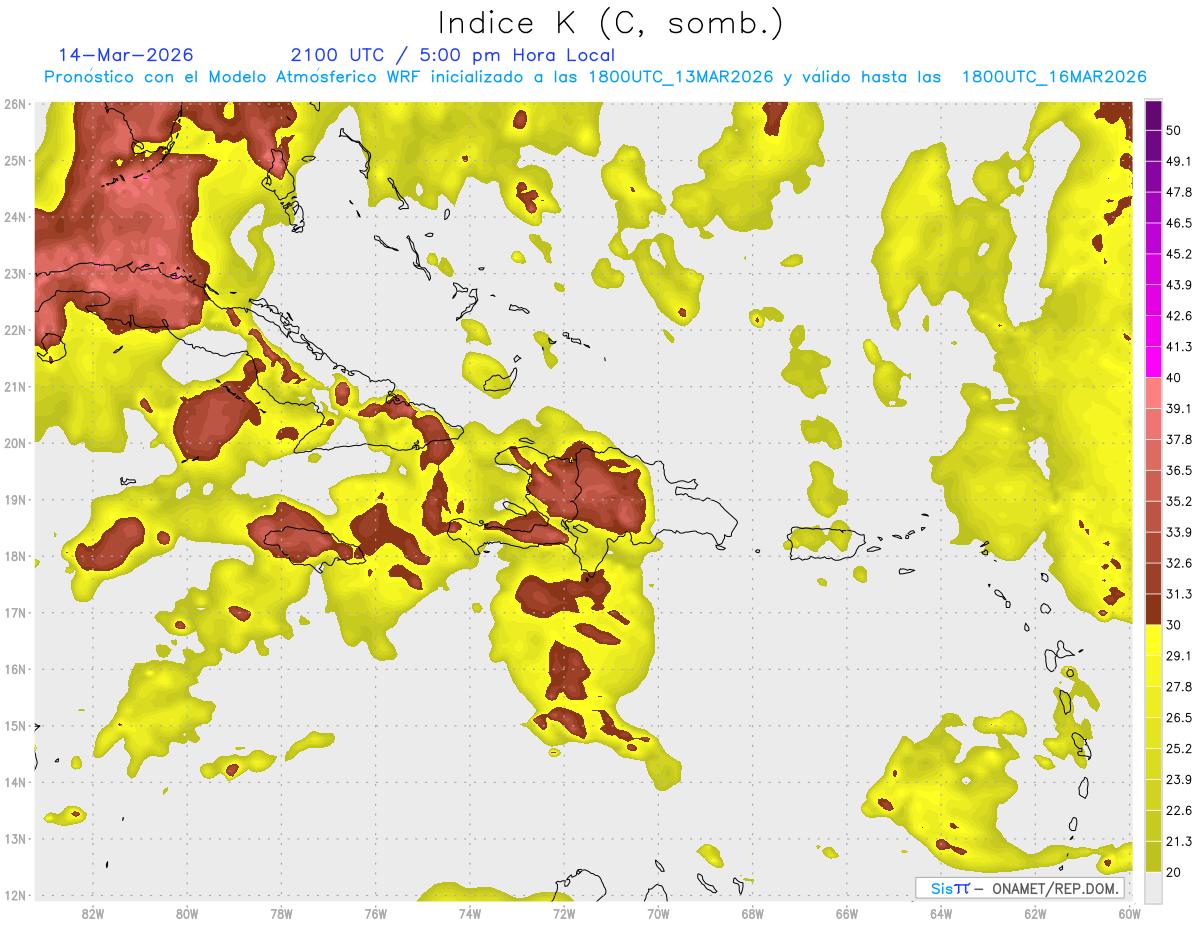Screen dimensions: 1200x927
Task: Click the 'SisTT - ONAMET/REP.DOM.' credit label
Action: click(1019, 888)
